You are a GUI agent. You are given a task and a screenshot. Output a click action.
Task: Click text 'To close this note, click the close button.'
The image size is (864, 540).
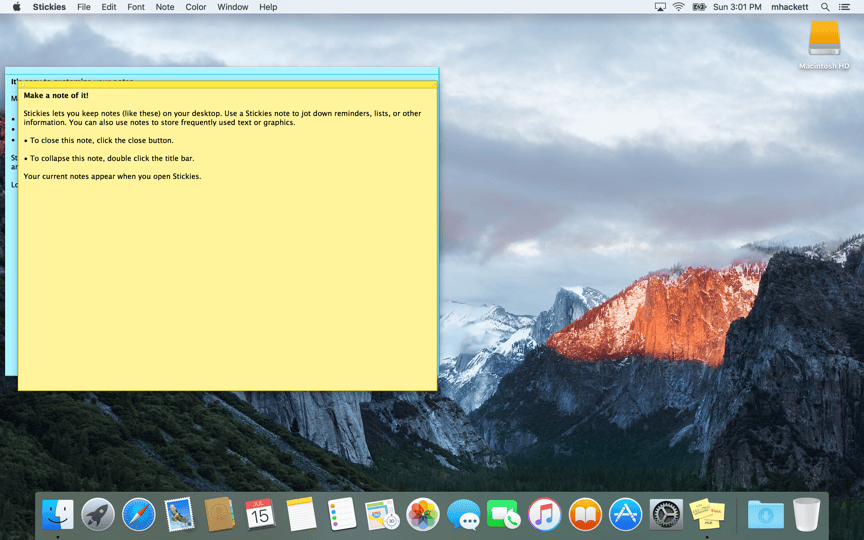(x=99, y=141)
